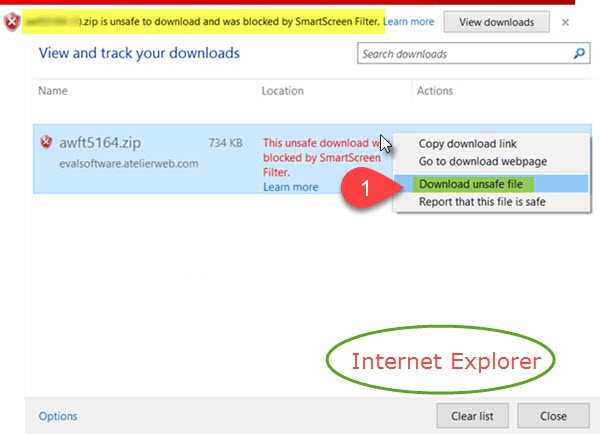The height and width of the screenshot is (434, 600).
Task: Open Learn more link under the SmartScreen warning
Action: 290,187
